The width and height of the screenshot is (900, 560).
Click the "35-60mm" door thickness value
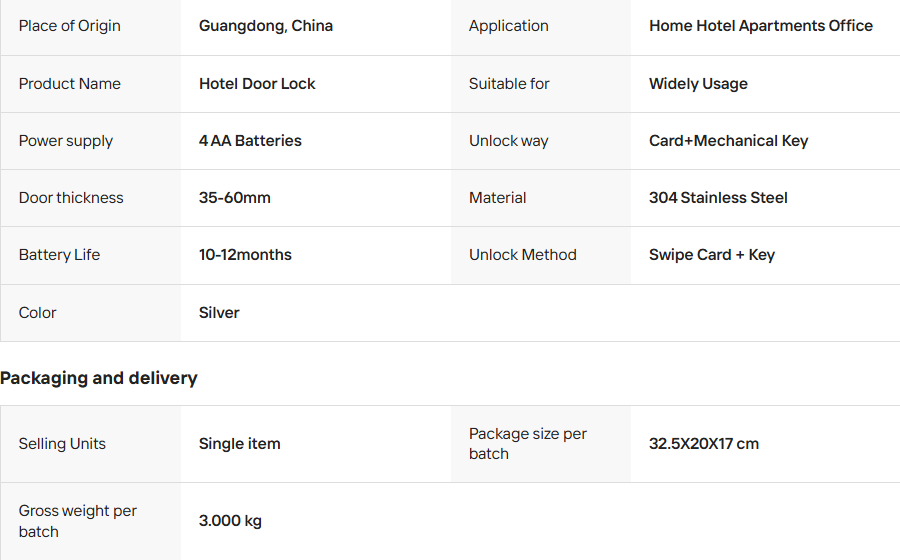(x=235, y=198)
